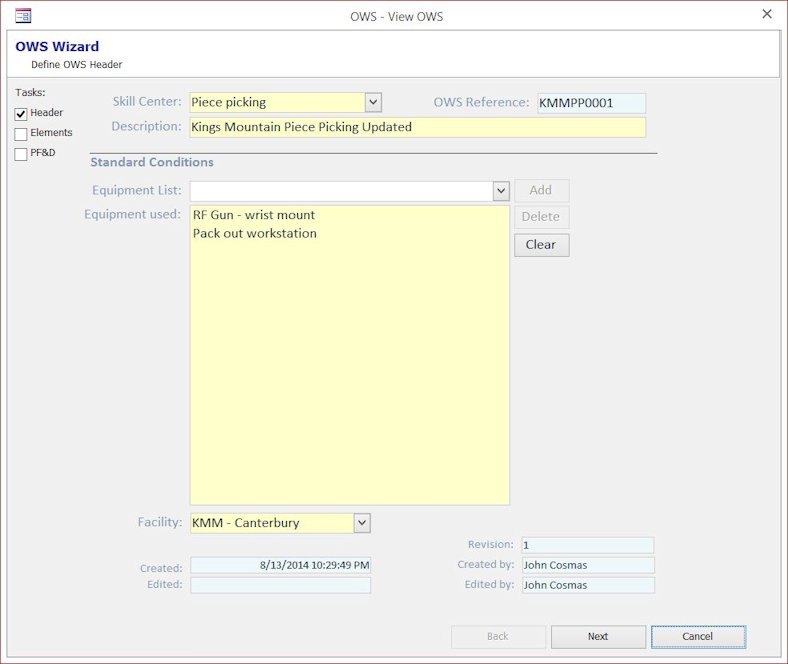Click the Created date field

280,565
